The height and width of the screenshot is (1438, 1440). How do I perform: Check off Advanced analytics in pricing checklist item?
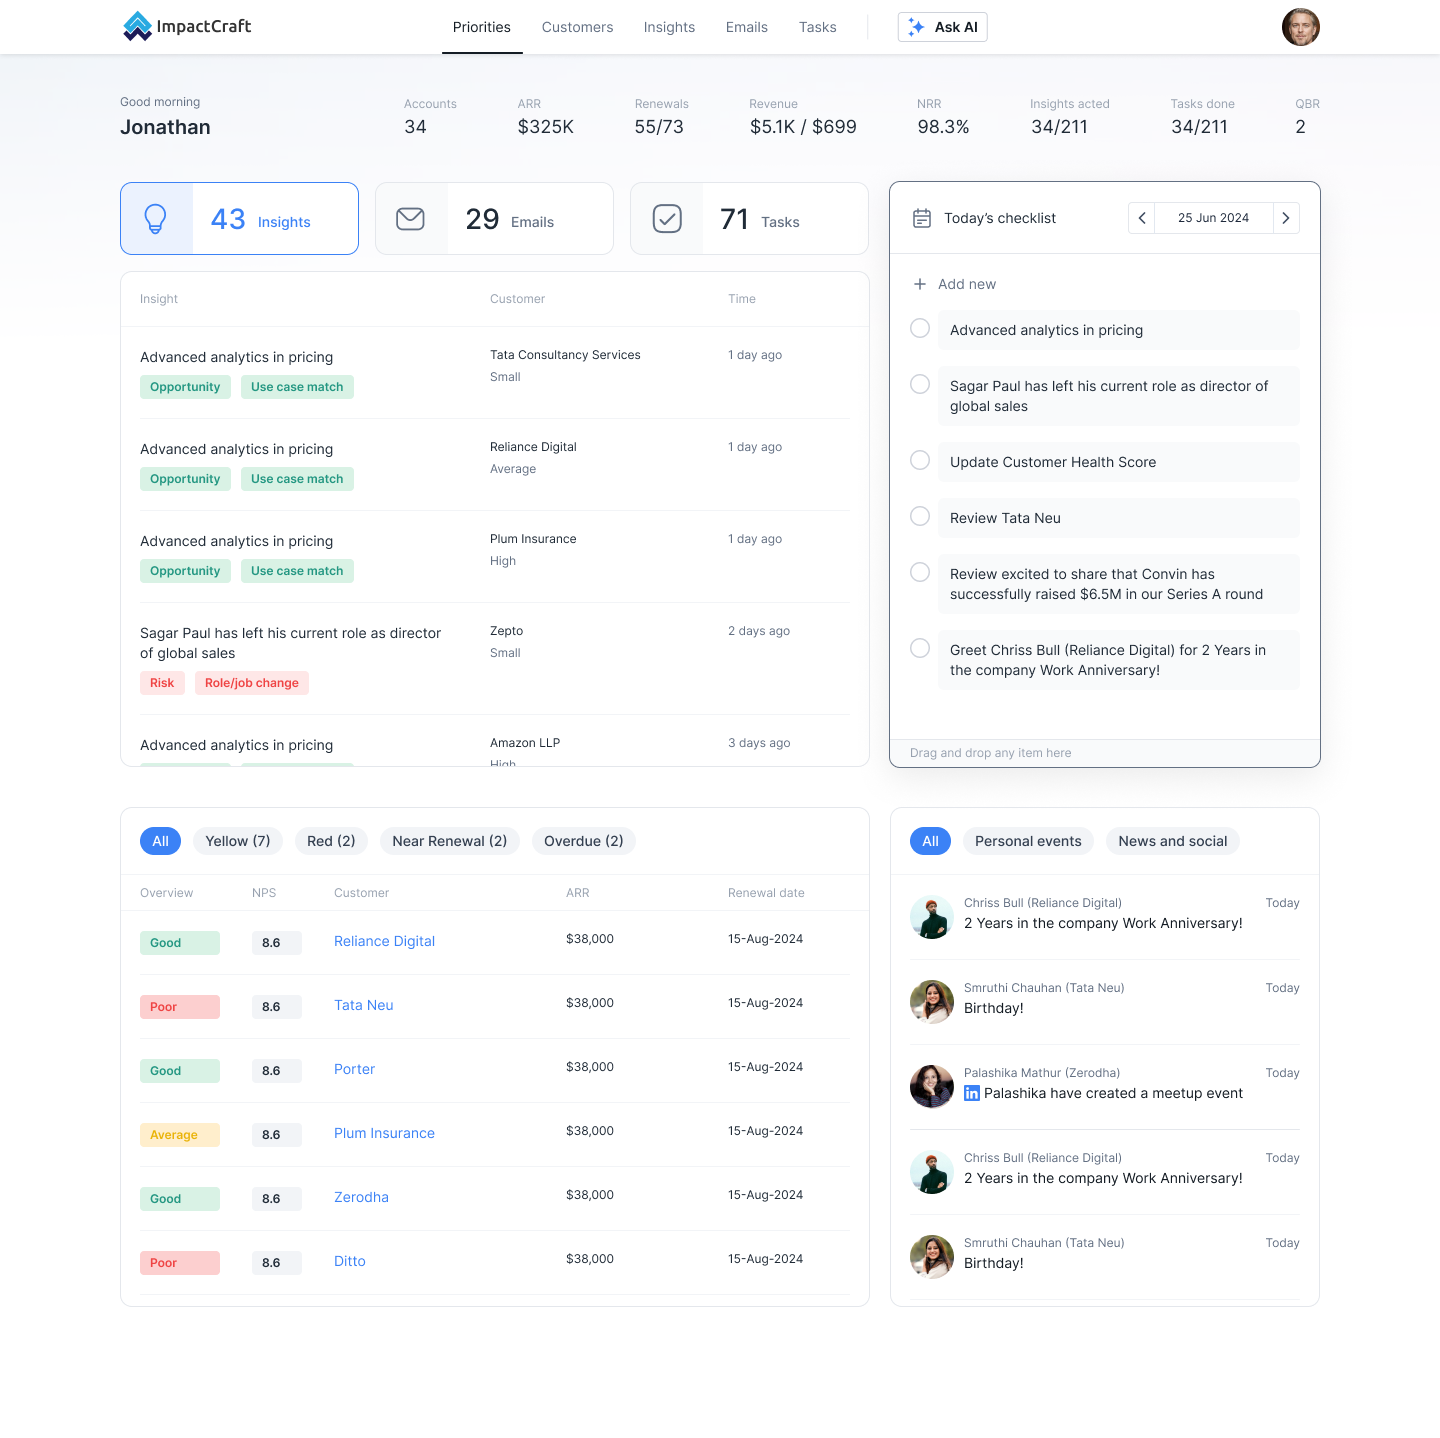(920, 328)
